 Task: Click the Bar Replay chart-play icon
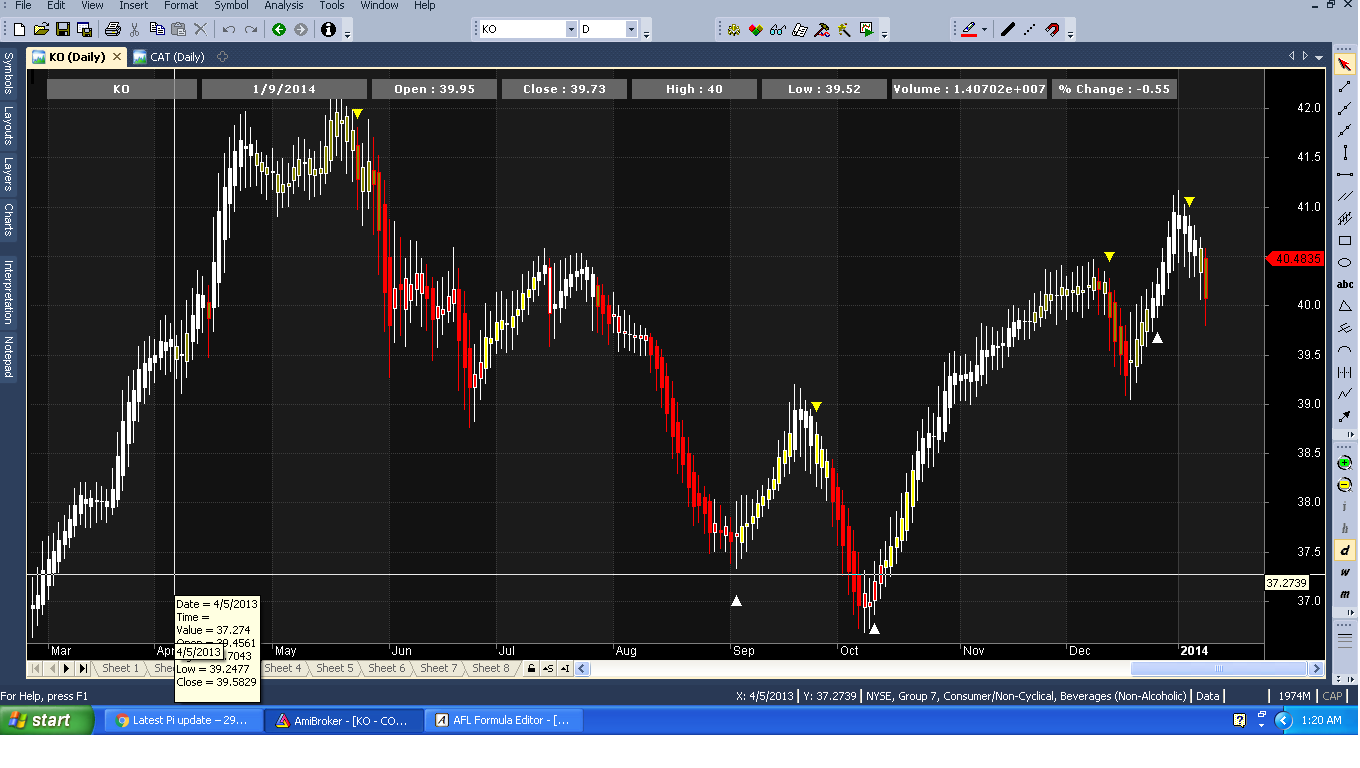[866, 30]
